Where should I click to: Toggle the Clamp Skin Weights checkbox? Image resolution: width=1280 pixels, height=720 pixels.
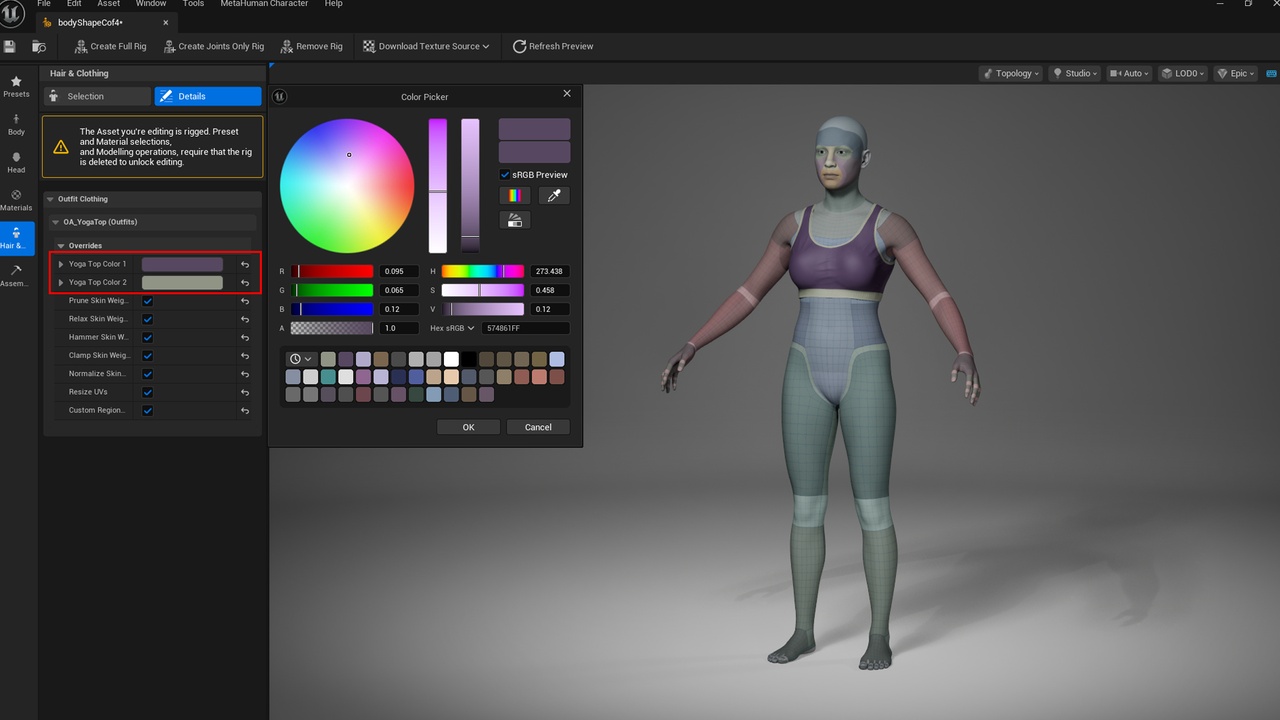[x=148, y=356]
